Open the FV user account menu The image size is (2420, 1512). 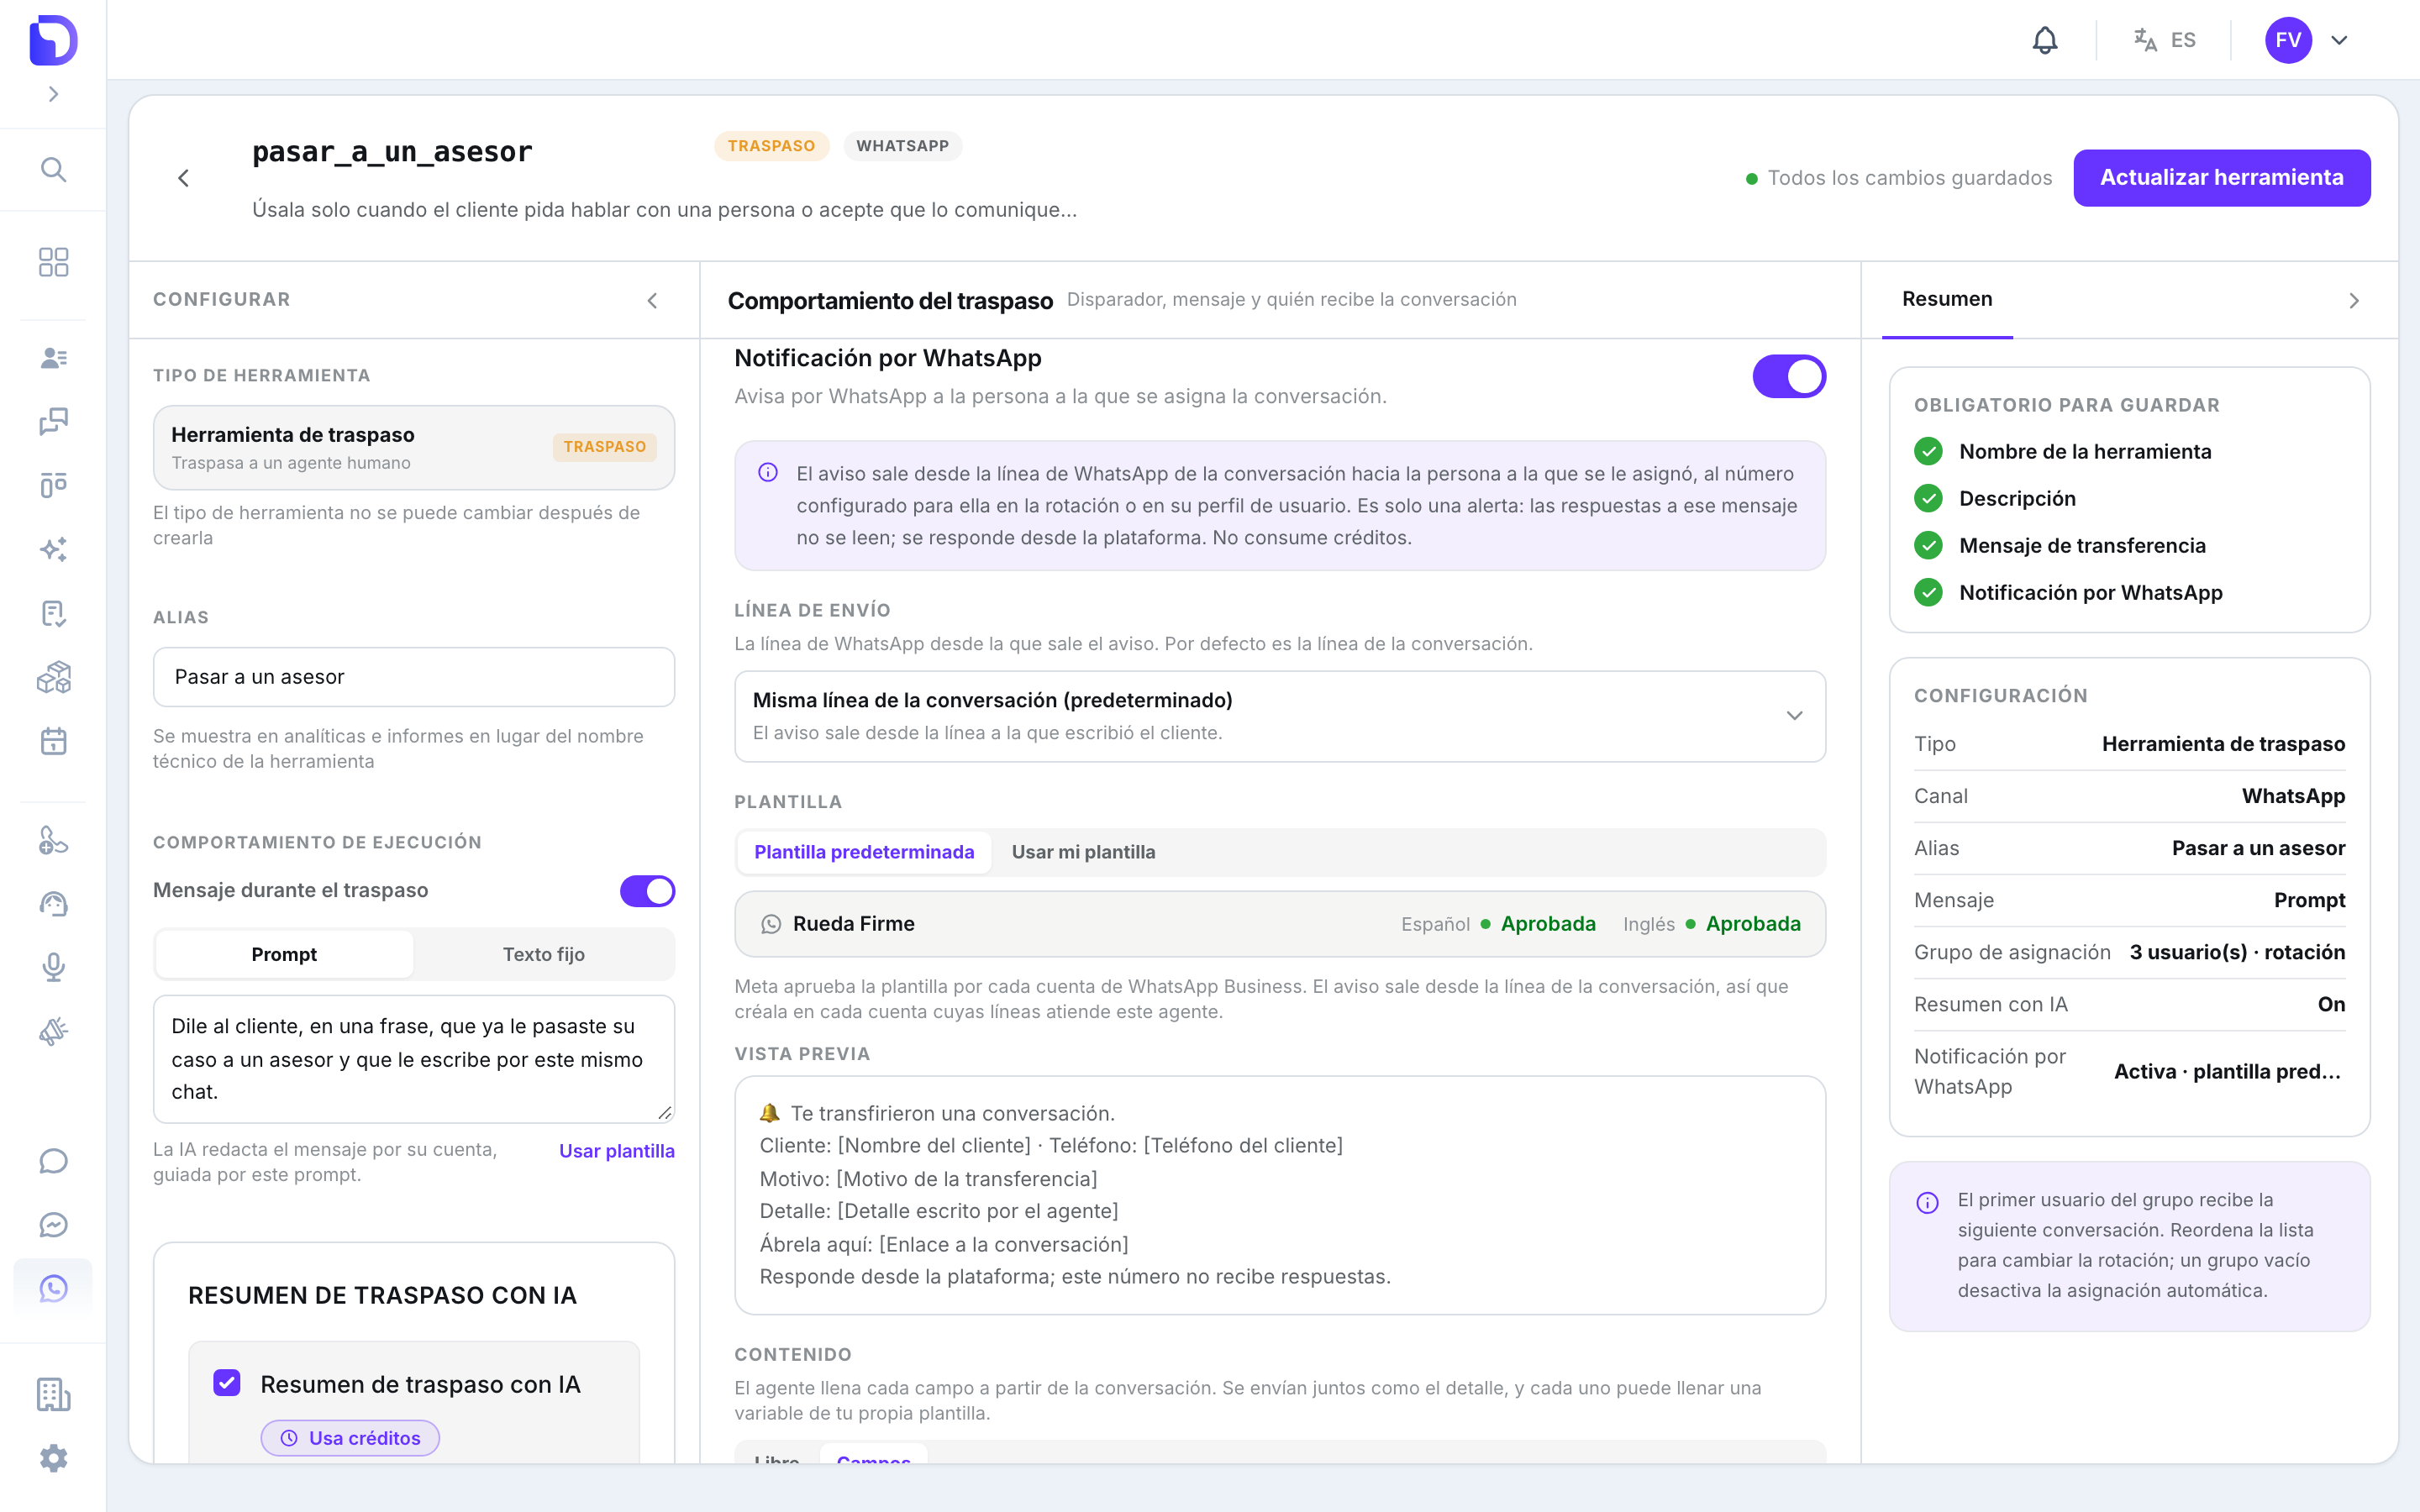(2307, 40)
